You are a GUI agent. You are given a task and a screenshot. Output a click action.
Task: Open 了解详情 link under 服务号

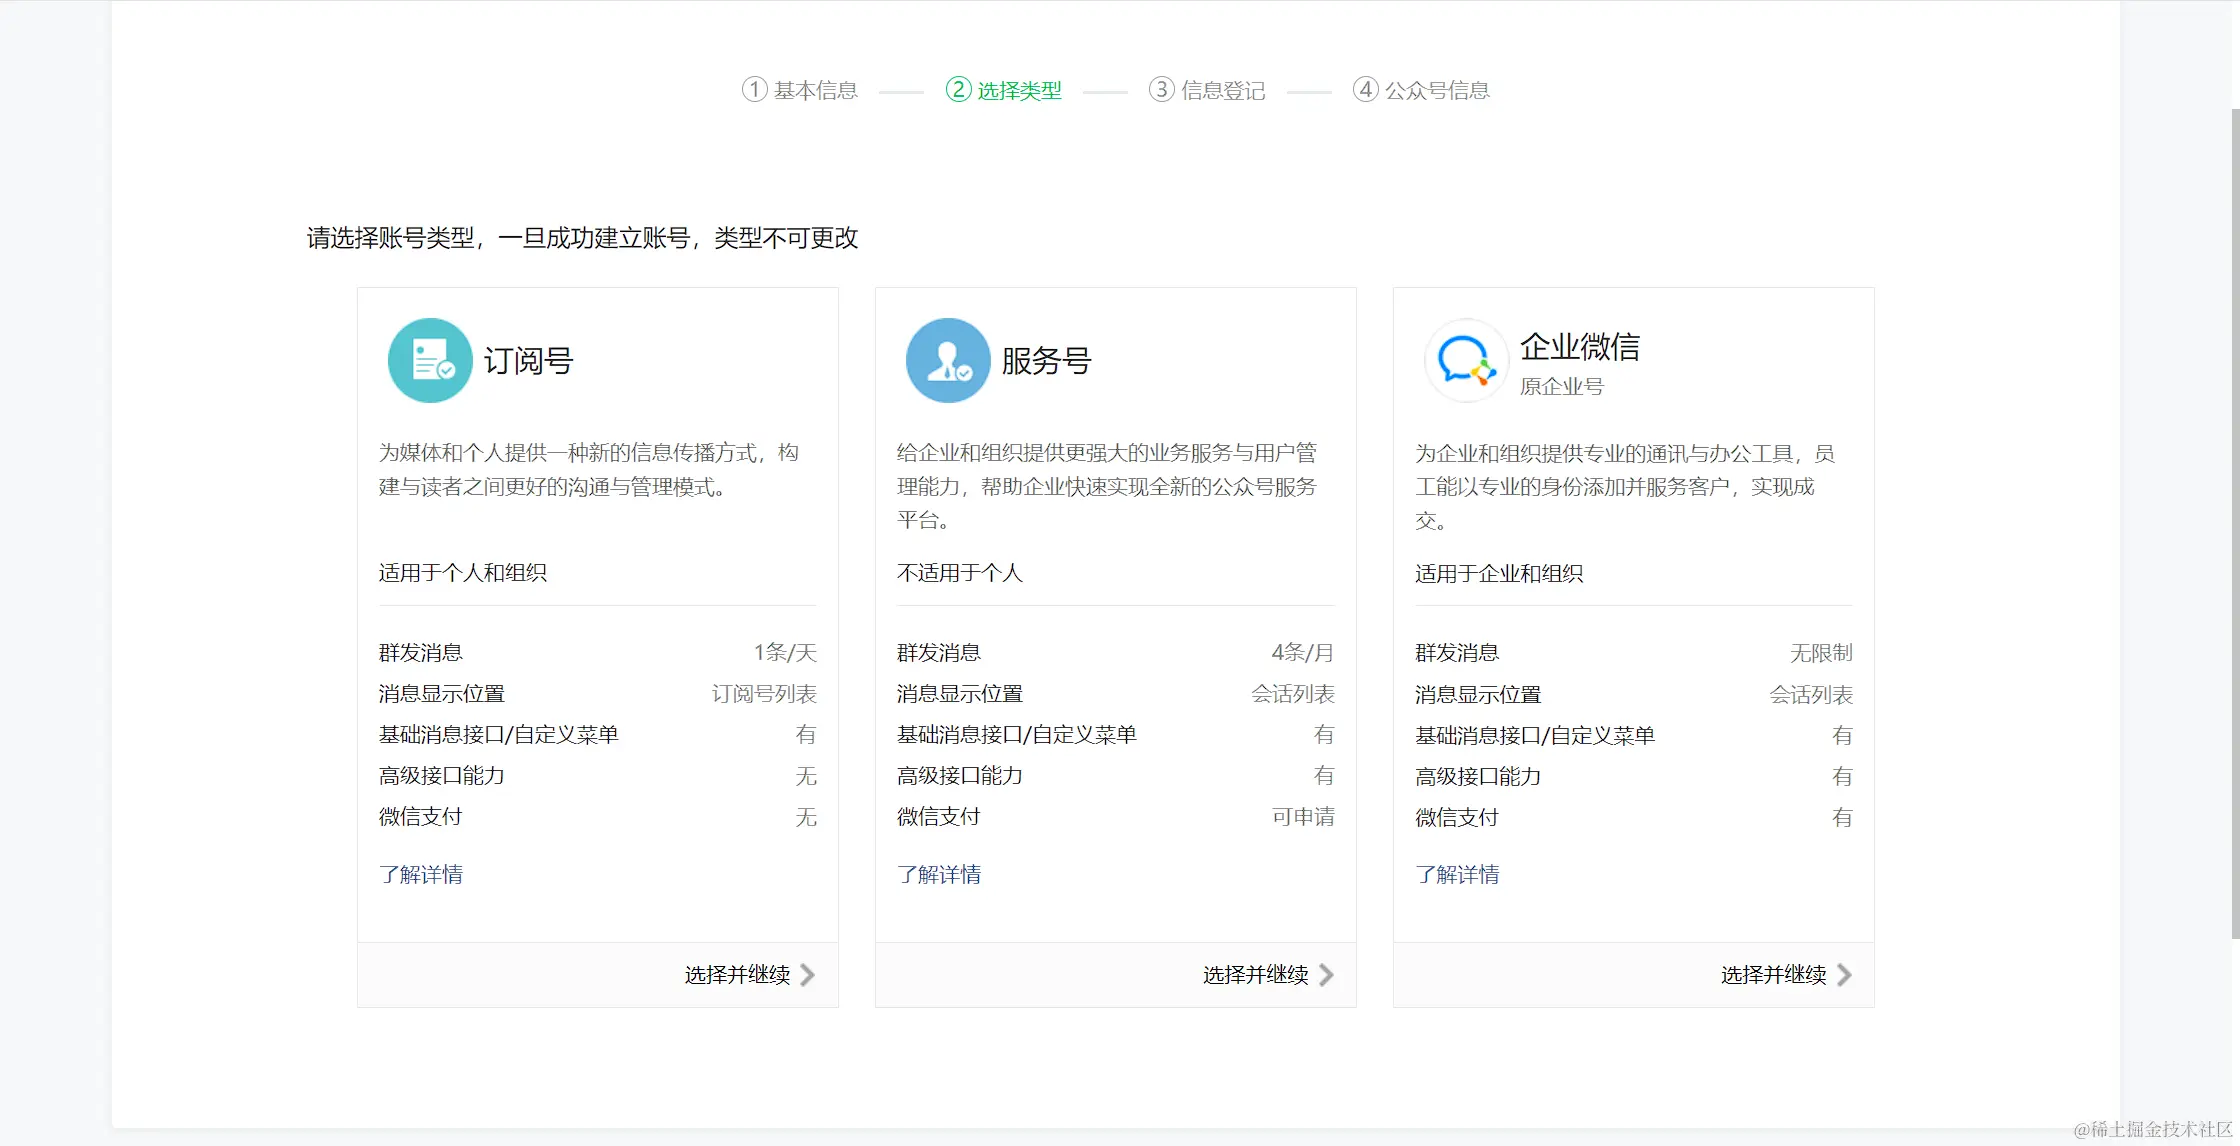939,875
